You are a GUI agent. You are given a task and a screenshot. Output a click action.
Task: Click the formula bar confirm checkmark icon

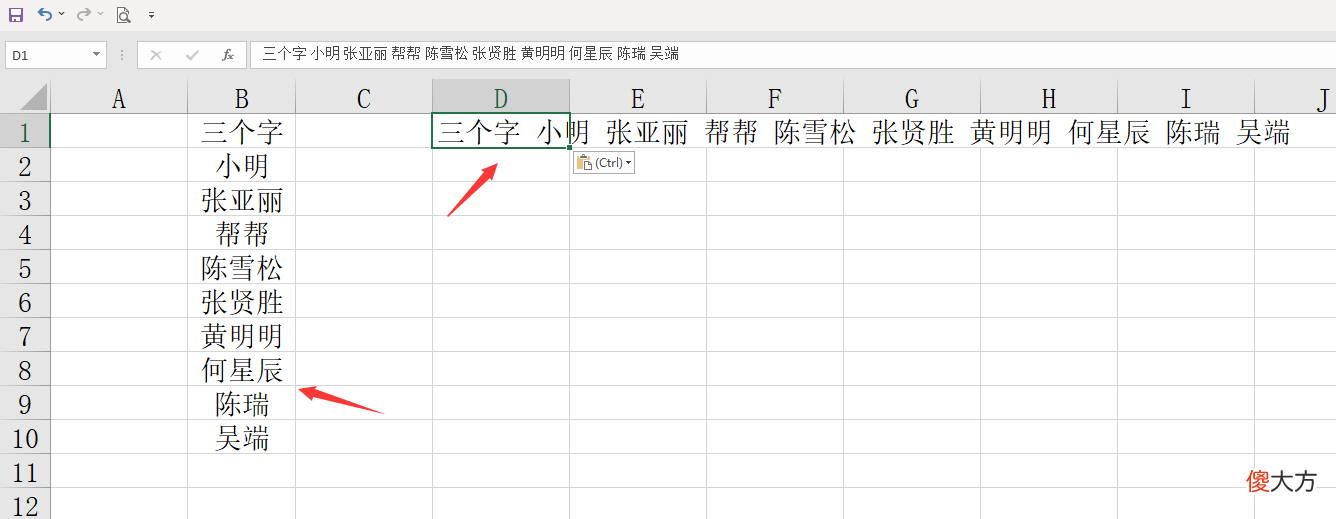click(x=192, y=55)
